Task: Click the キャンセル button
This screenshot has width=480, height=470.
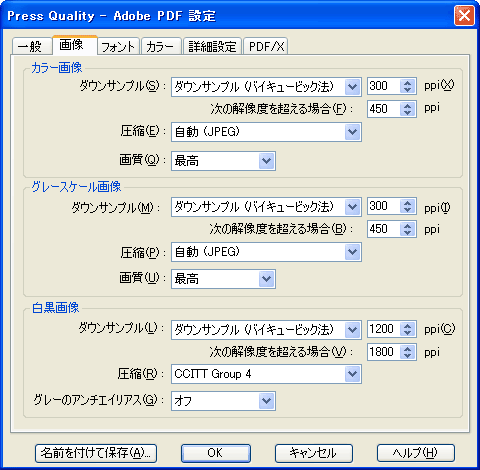Action: pyautogui.click(x=314, y=453)
